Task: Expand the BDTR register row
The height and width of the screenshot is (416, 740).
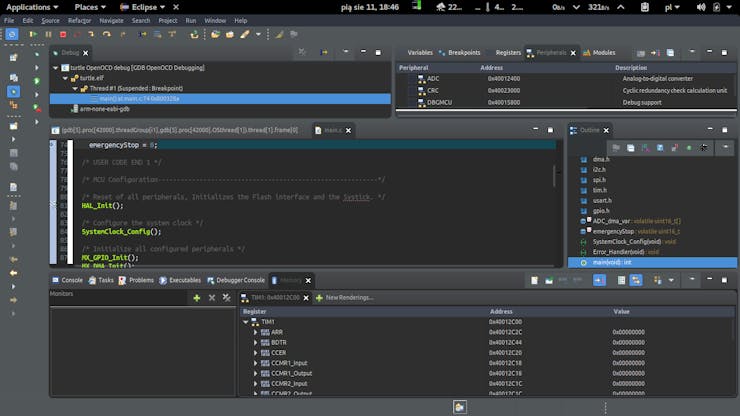Action: pyautogui.click(x=255, y=343)
